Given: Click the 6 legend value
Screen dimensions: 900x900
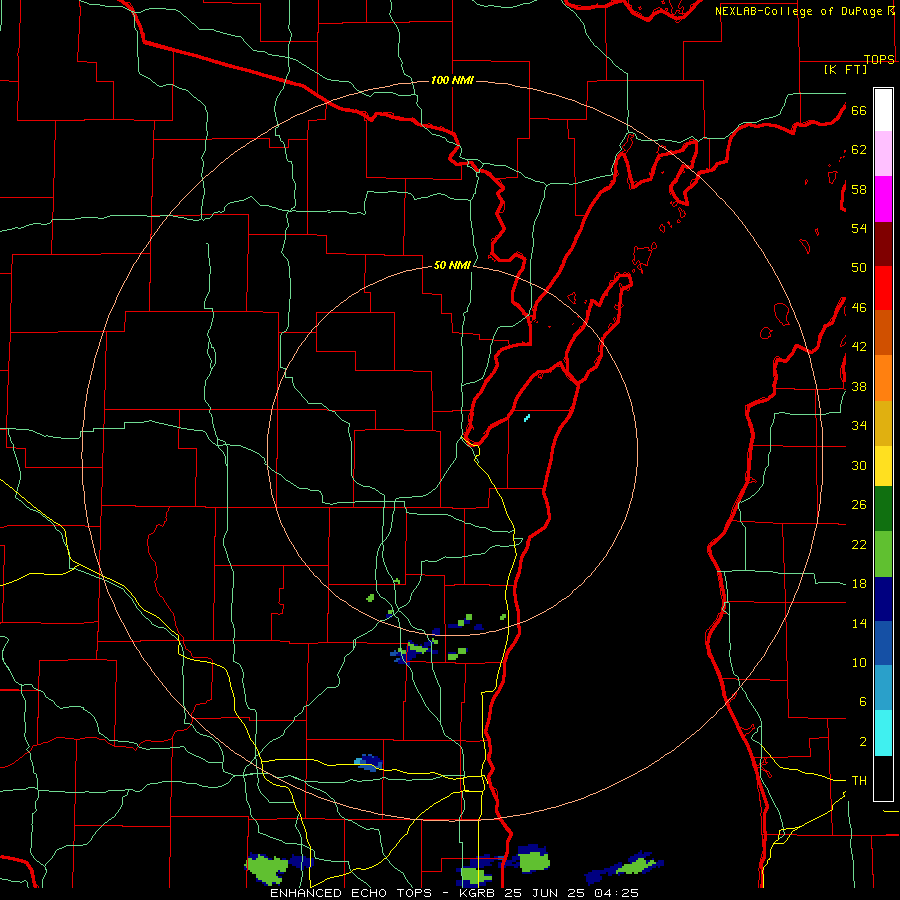Looking at the screenshot, I should [863, 702].
